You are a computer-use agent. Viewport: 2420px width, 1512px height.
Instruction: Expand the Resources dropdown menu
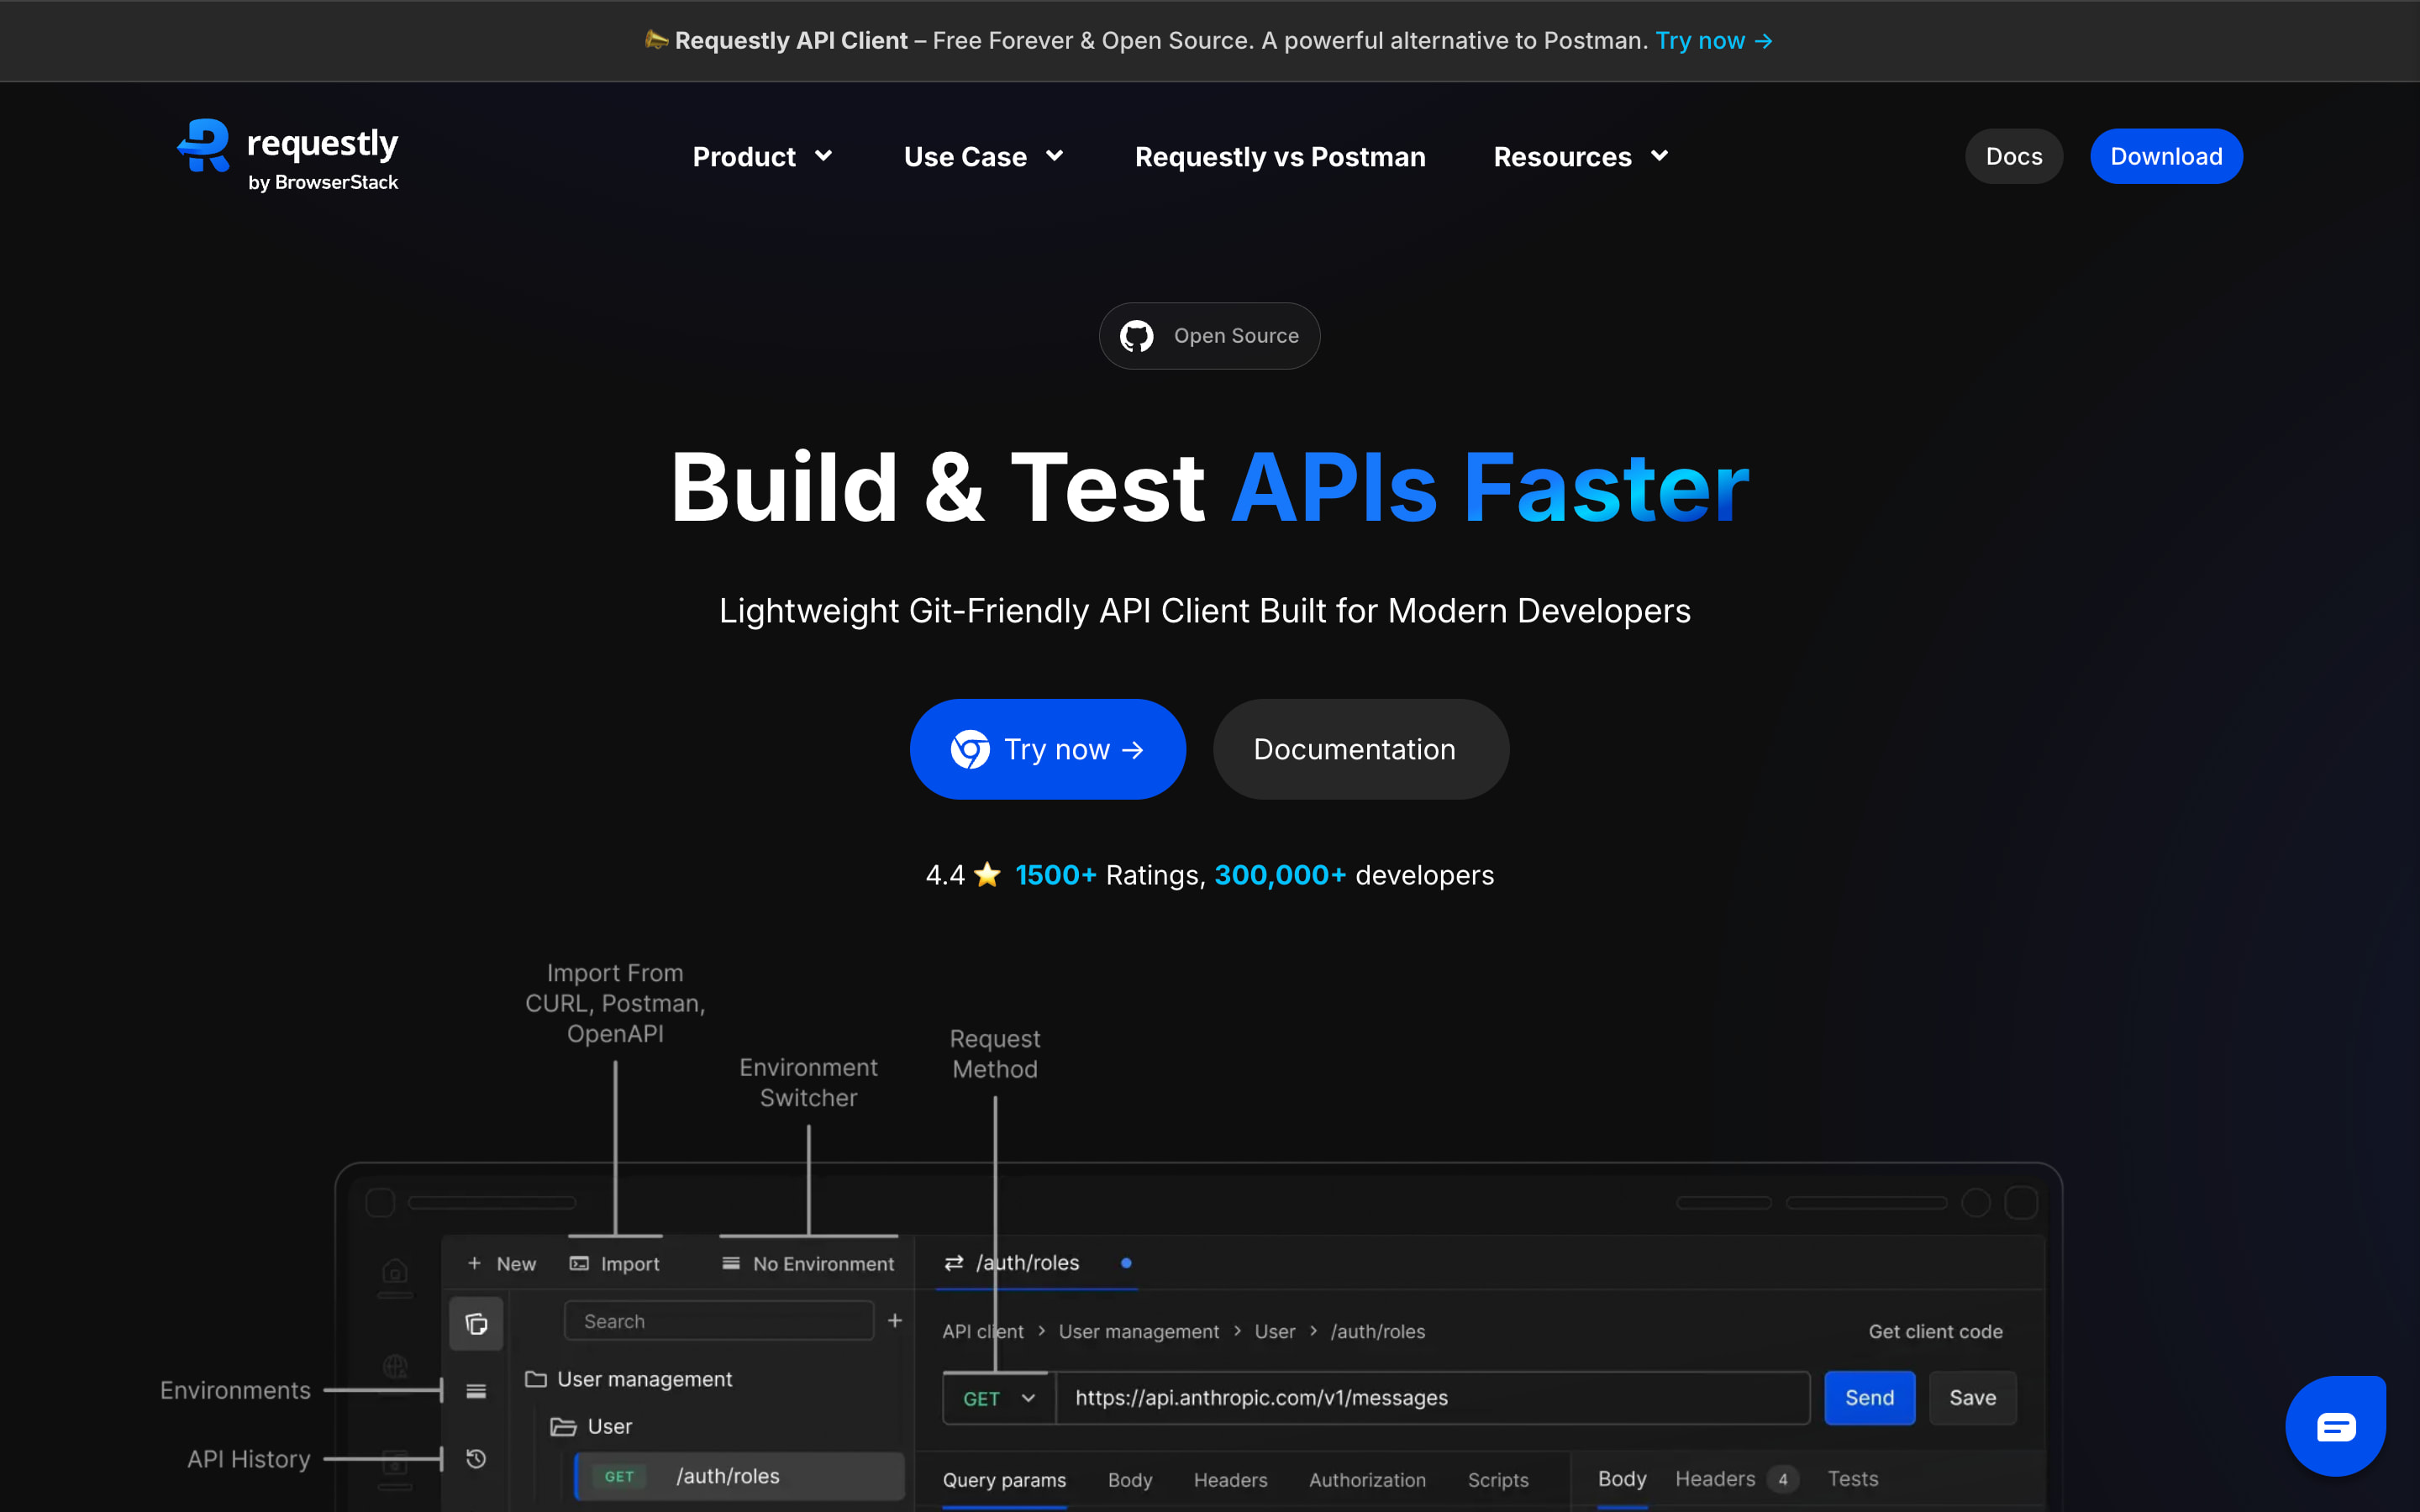click(x=1581, y=157)
